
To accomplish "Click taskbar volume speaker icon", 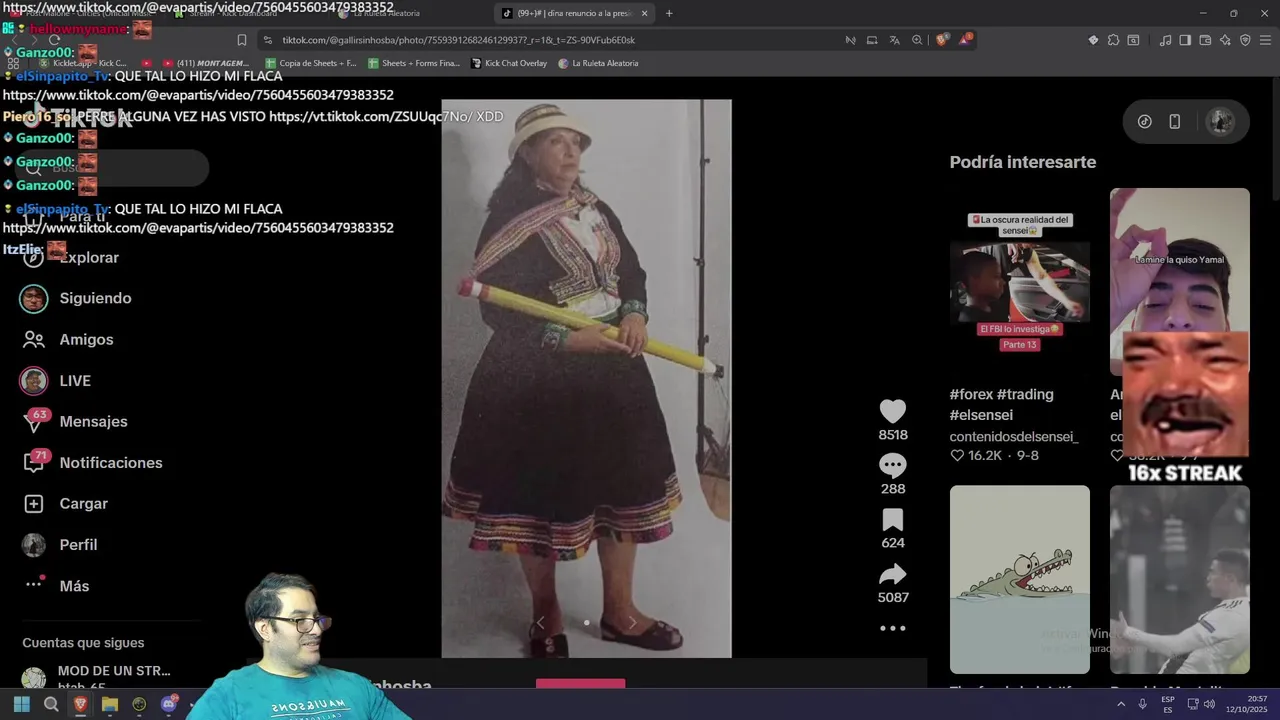I will click(1209, 705).
